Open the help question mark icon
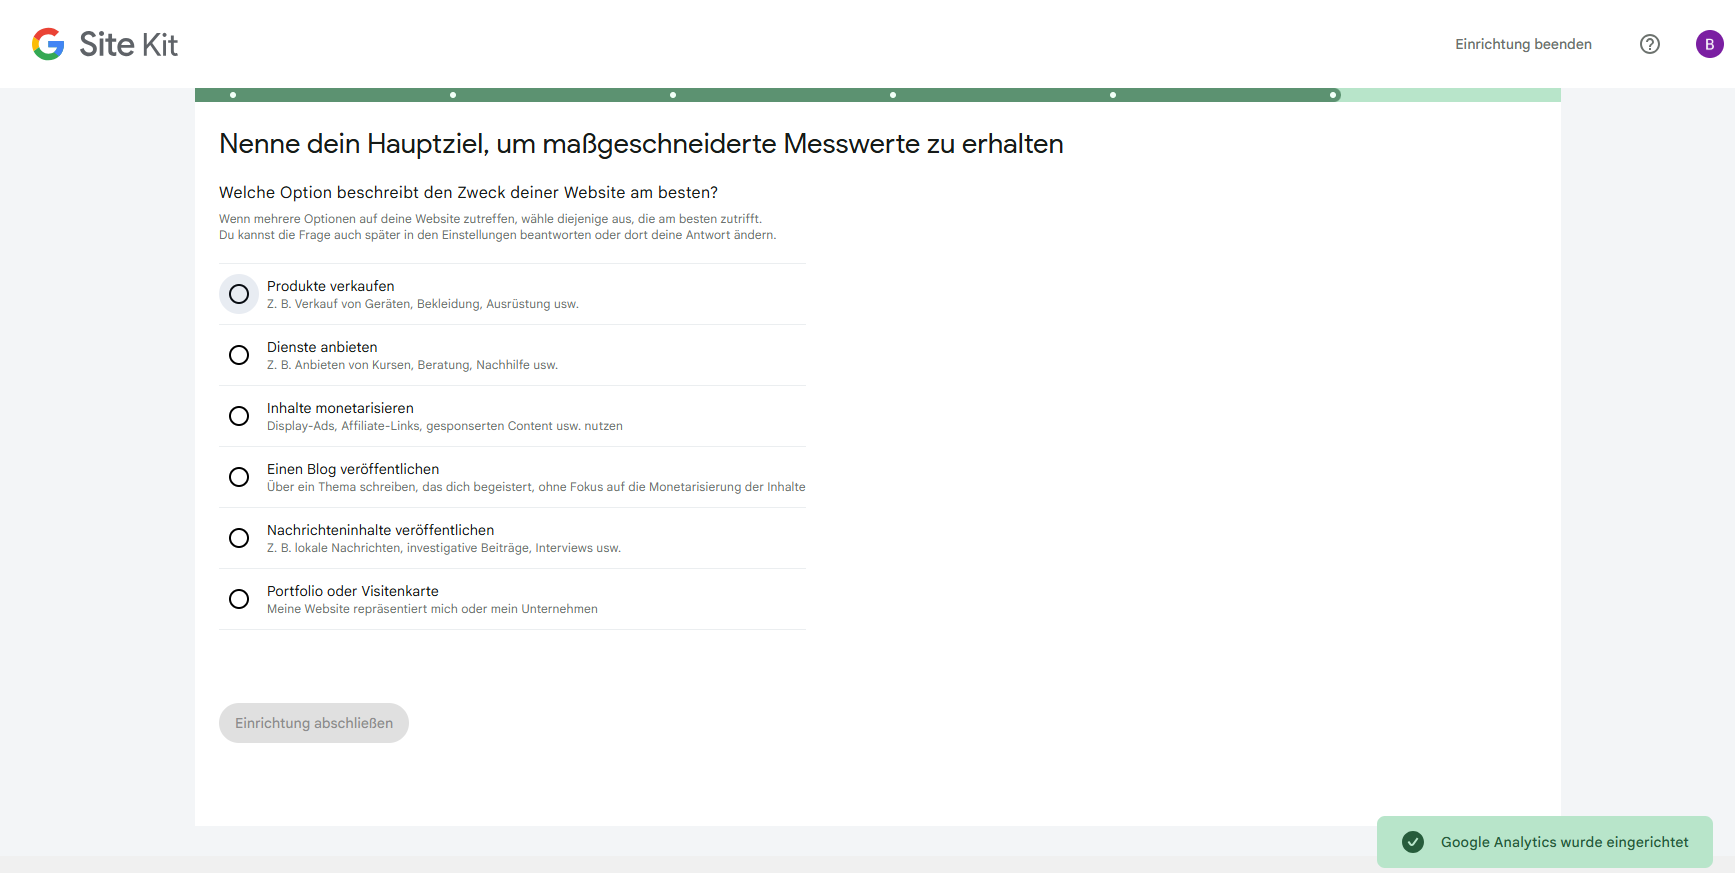This screenshot has width=1735, height=873. [x=1650, y=44]
